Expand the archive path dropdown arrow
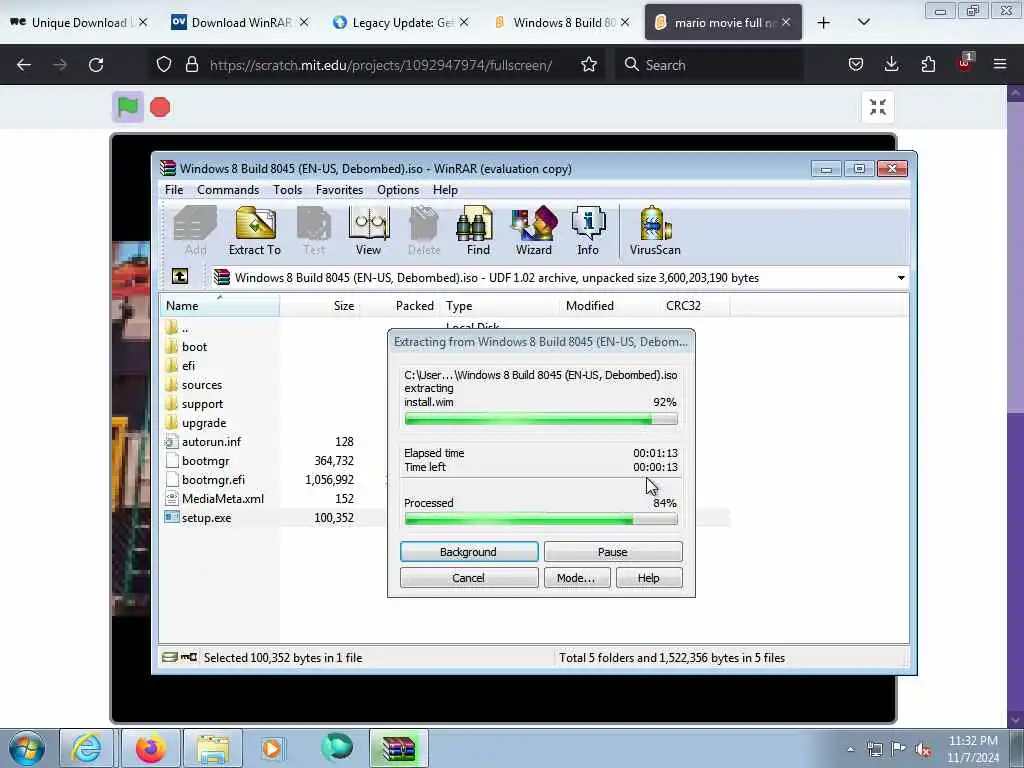The width and height of the screenshot is (1024, 768). 901,278
